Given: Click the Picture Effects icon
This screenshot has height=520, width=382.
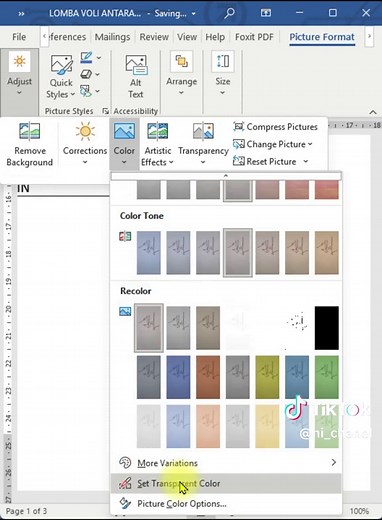Looking at the screenshot, I should click(86, 74).
